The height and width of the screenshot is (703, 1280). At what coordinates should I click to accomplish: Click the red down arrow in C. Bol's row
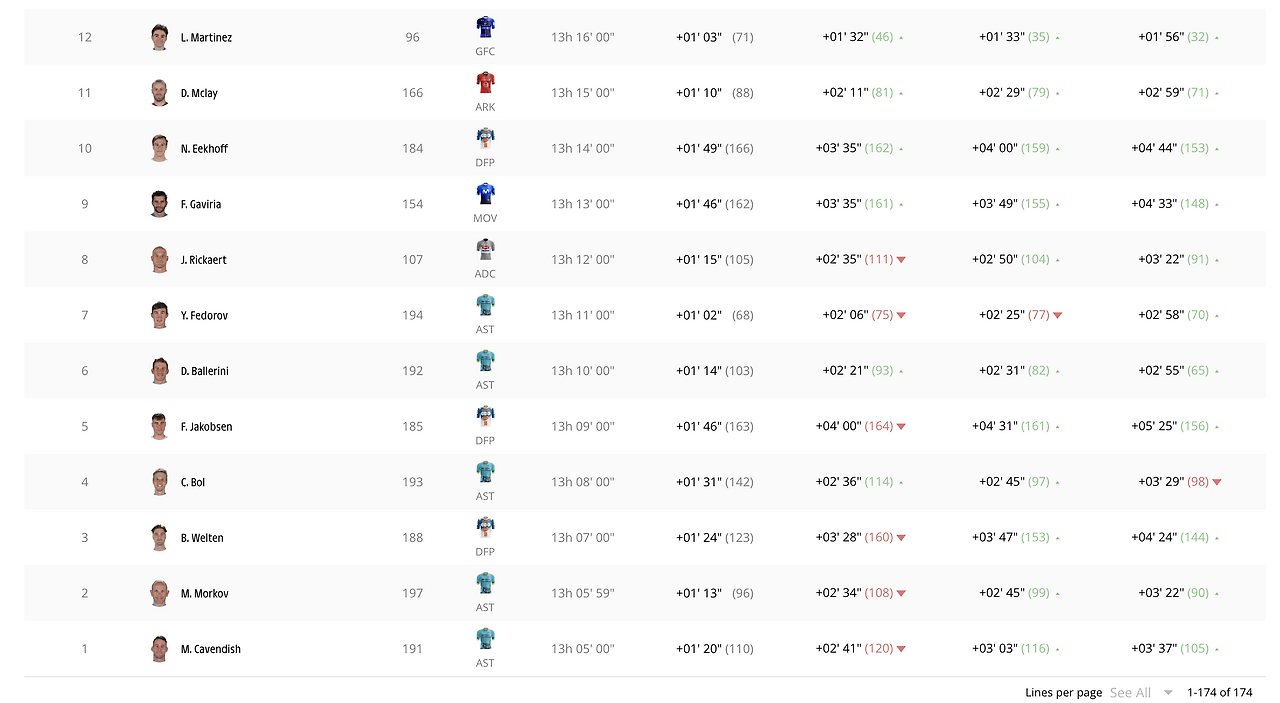tap(1217, 482)
